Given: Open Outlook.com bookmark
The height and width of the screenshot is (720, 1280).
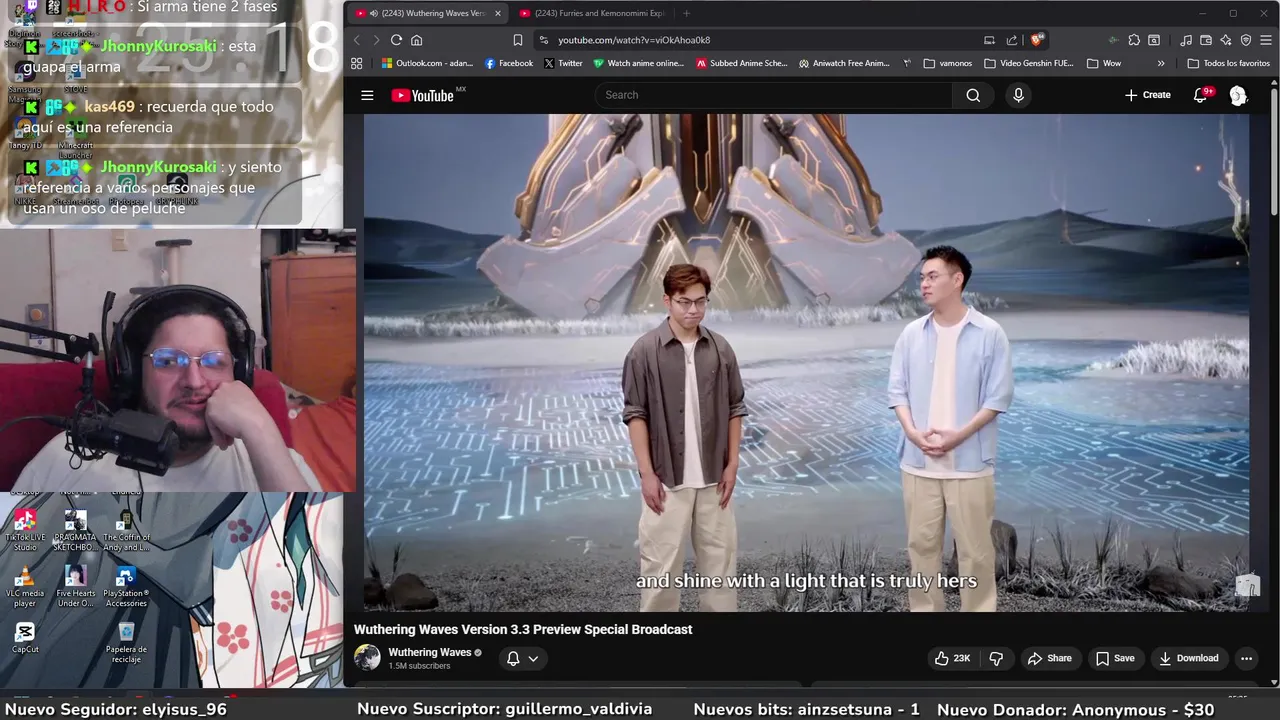Looking at the screenshot, I should tap(427, 63).
